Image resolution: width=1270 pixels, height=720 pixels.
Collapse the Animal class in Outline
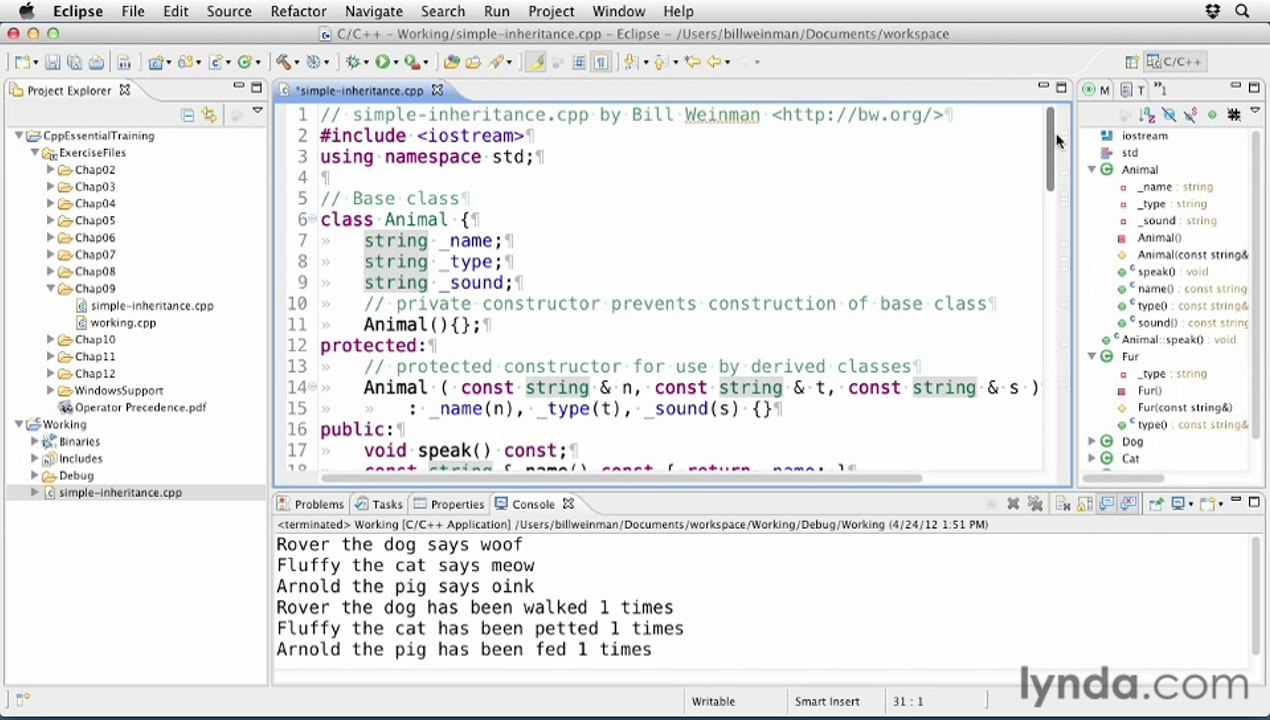pyautogui.click(x=1091, y=170)
